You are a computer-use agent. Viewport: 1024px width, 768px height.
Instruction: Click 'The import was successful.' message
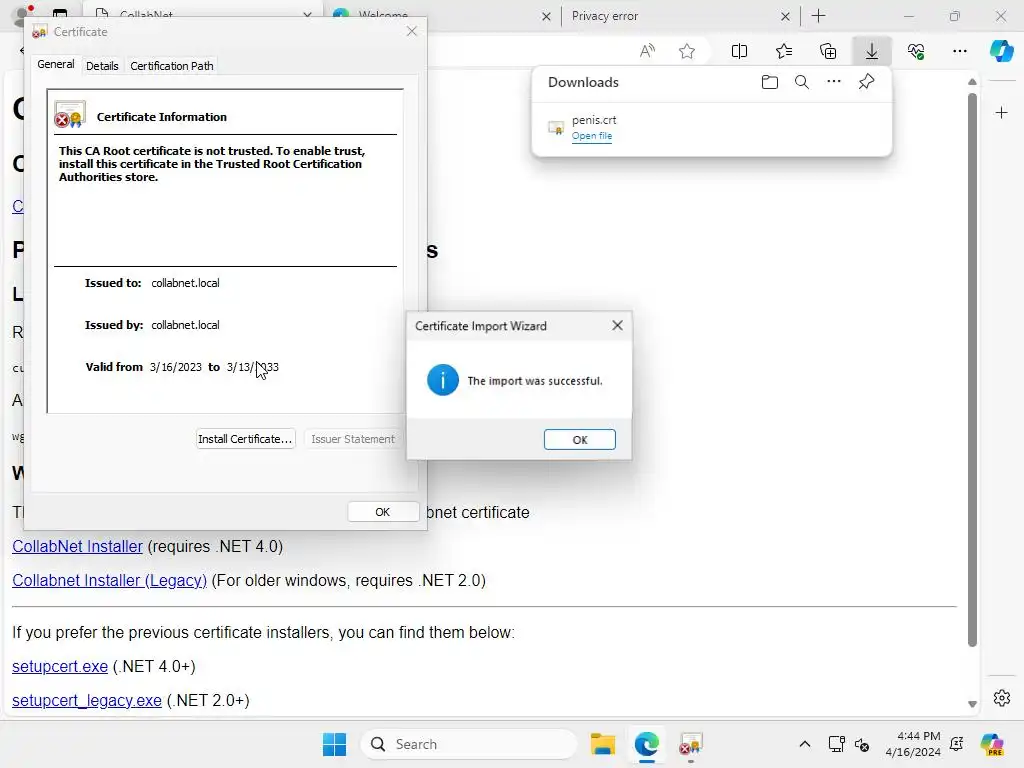pos(535,381)
